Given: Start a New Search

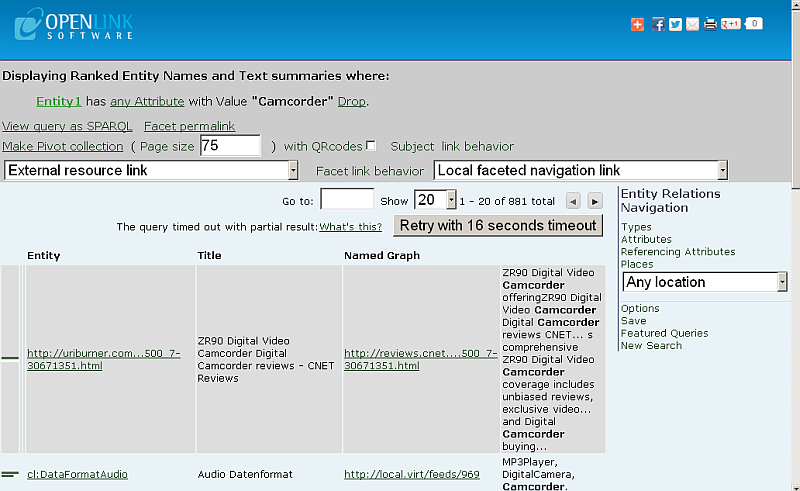Looking at the screenshot, I should 651,346.
